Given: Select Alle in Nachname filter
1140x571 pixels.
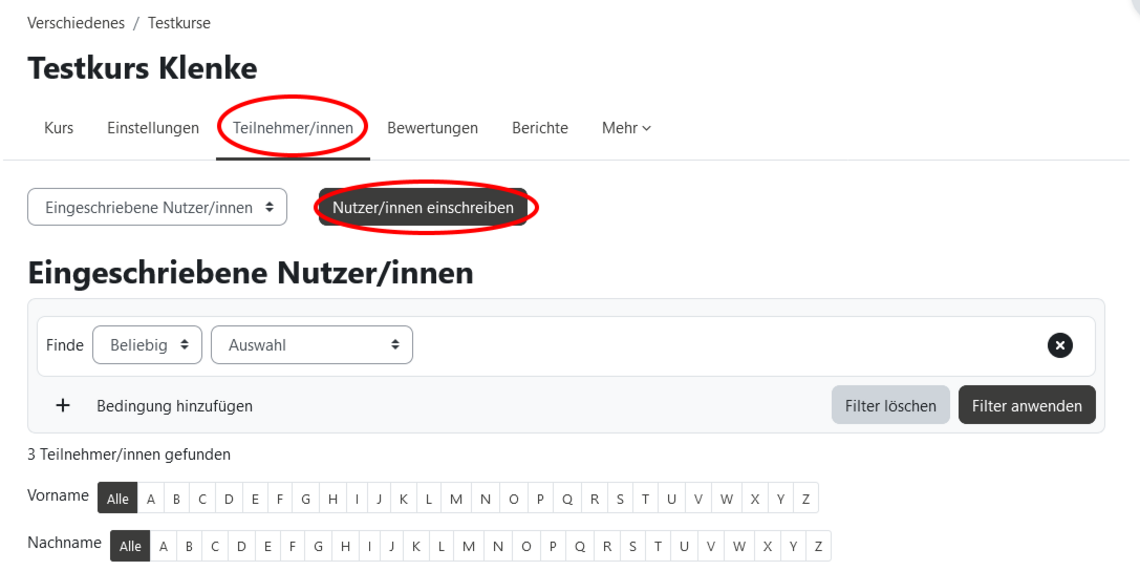Looking at the screenshot, I should tap(130, 547).
